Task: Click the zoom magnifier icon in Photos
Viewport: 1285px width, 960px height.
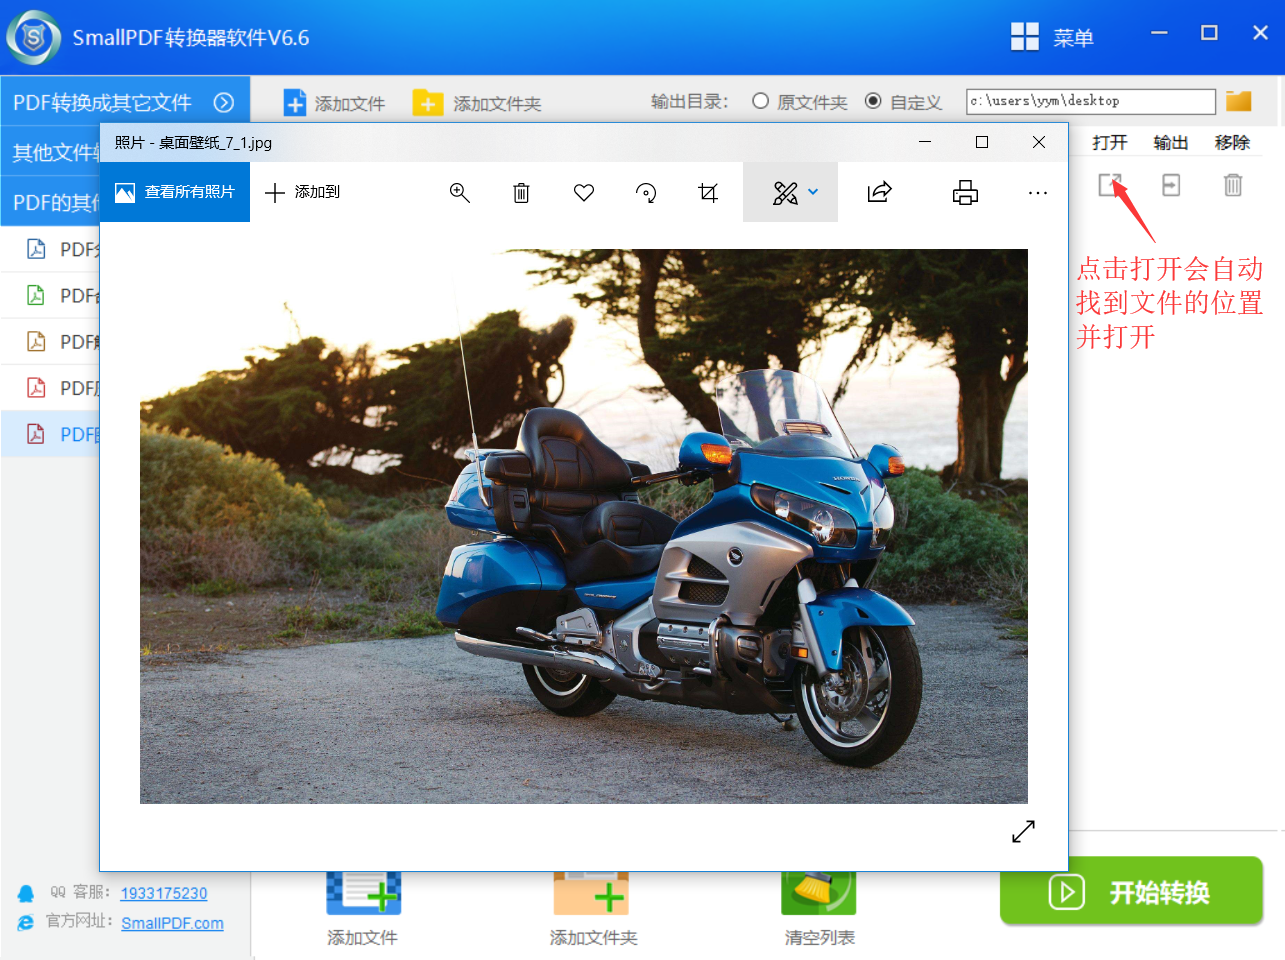Action: (460, 193)
